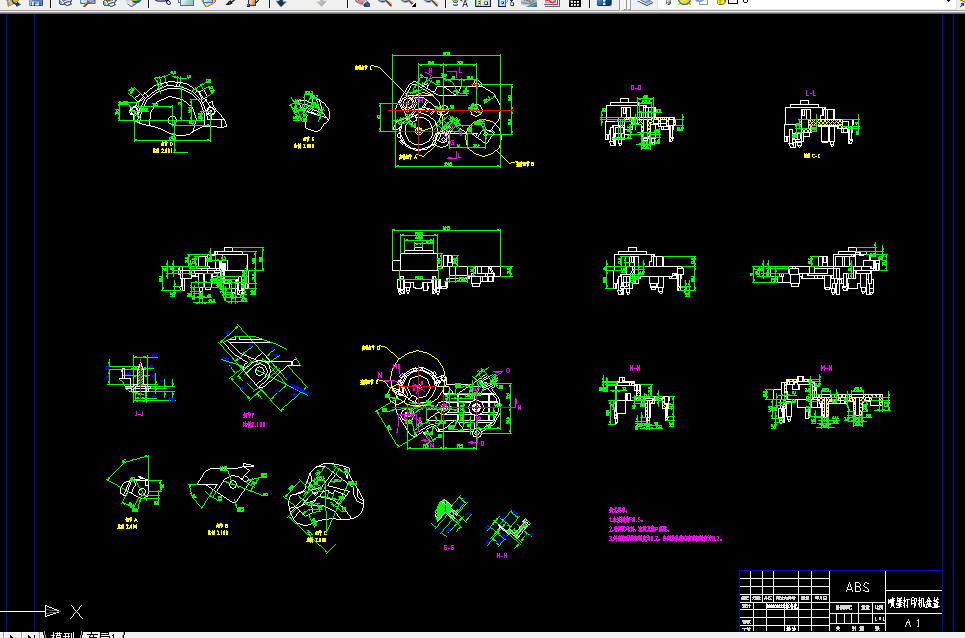This screenshot has width=965, height=638.
Task: Select the J-J section view drawing
Action: click(141, 380)
